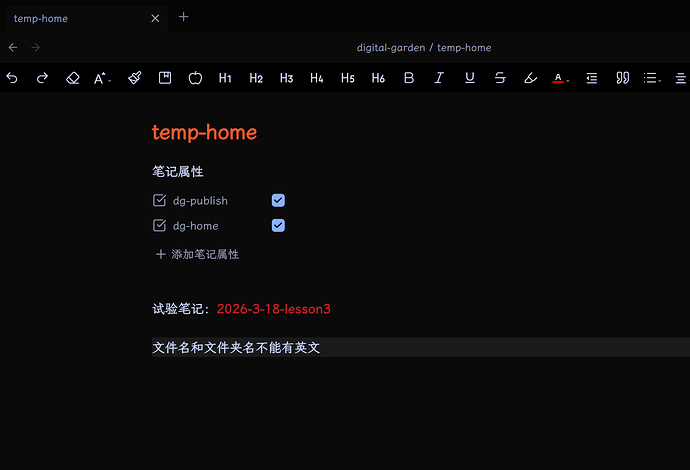This screenshot has height=470, width=690.
Task: Apply Heading 4 with H4 button
Action: pos(317,78)
